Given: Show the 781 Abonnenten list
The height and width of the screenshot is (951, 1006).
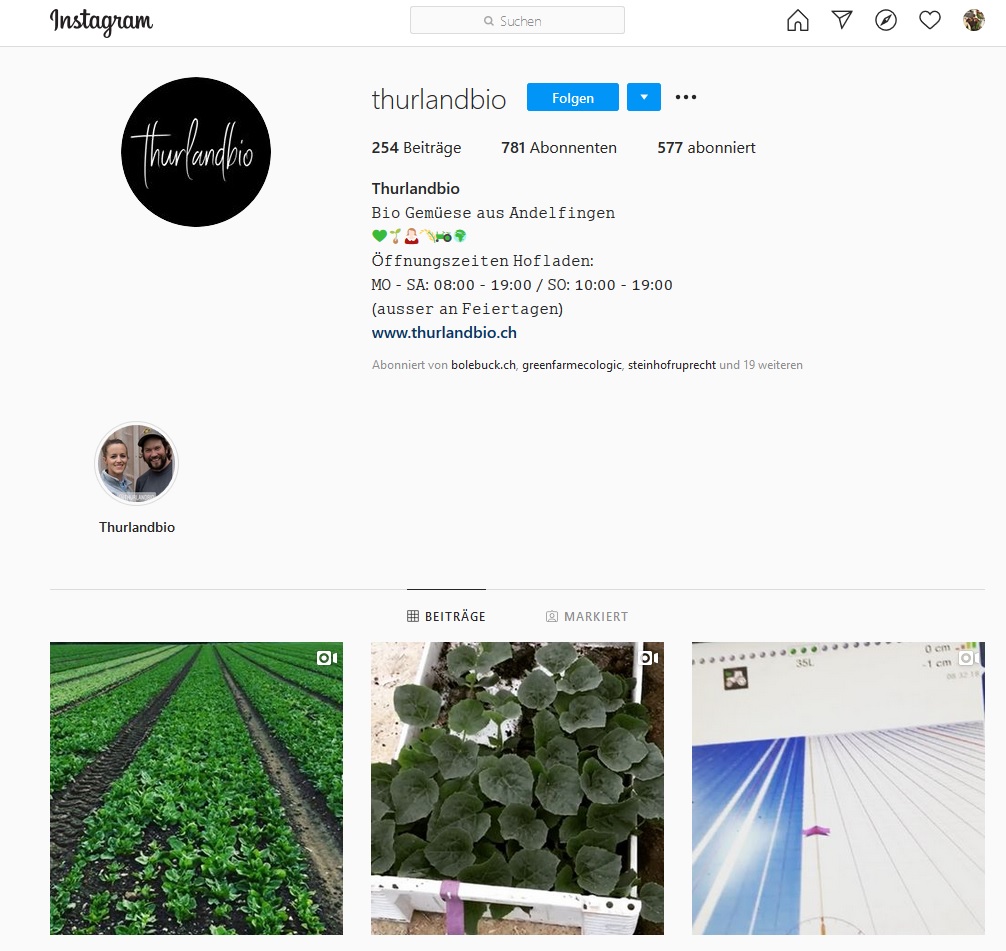Looking at the screenshot, I should 559,148.
